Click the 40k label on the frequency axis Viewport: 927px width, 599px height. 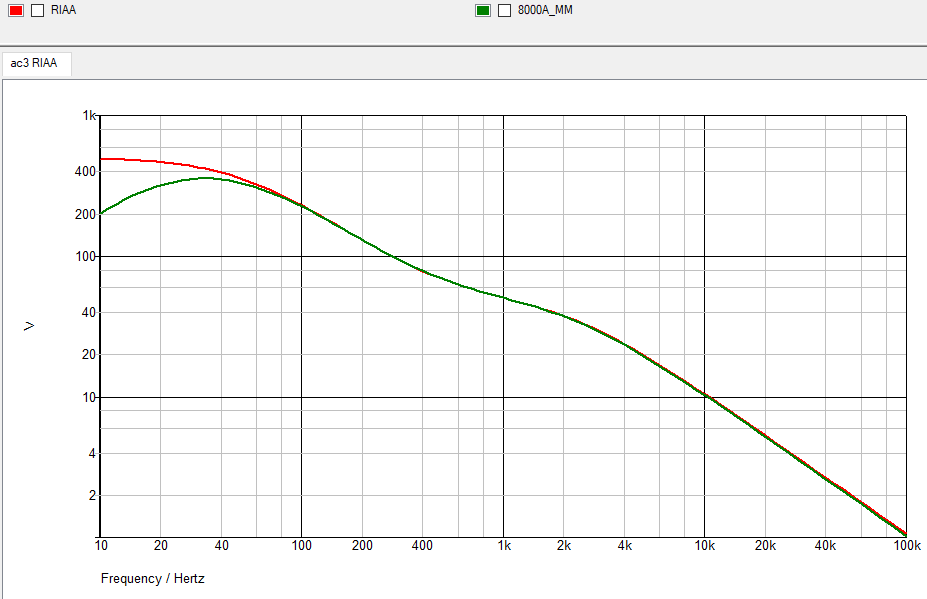pyautogui.click(x=825, y=545)
